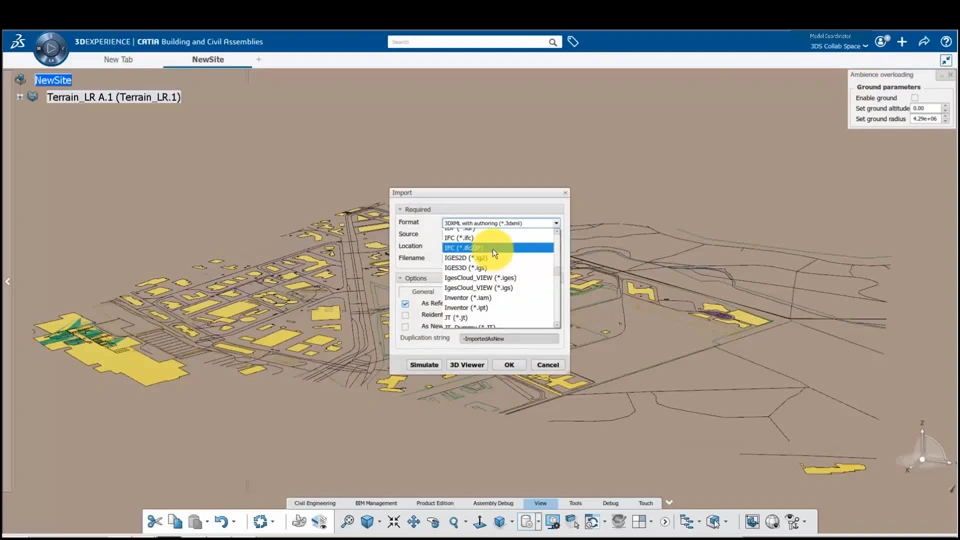Click the Simulate button
This screenshot has height=540, width=960.
point(424,365)
